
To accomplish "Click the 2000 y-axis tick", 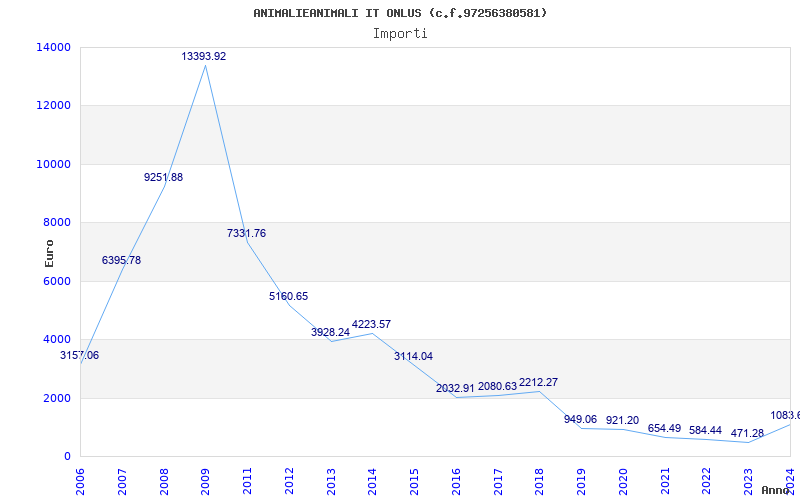I will (x=56, y=398).
